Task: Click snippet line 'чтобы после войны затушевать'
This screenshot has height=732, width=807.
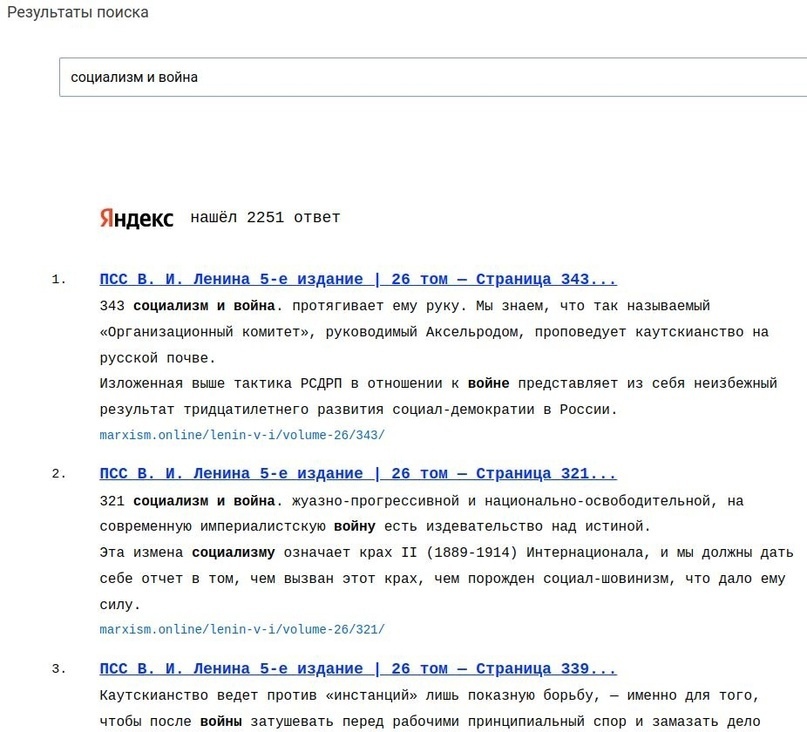Action: pyautogui.click(x=430, y=722)
